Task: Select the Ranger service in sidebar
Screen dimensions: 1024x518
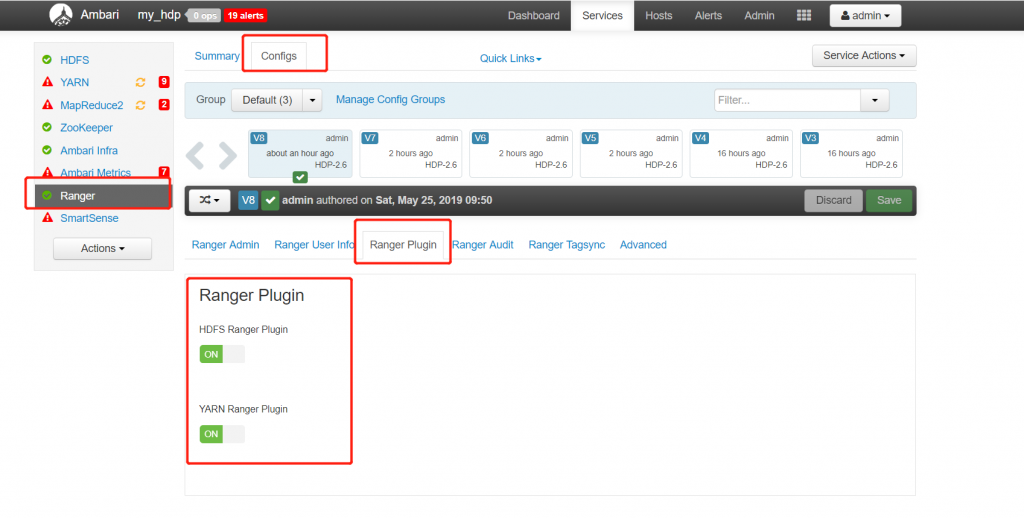Action: point(104,196)
